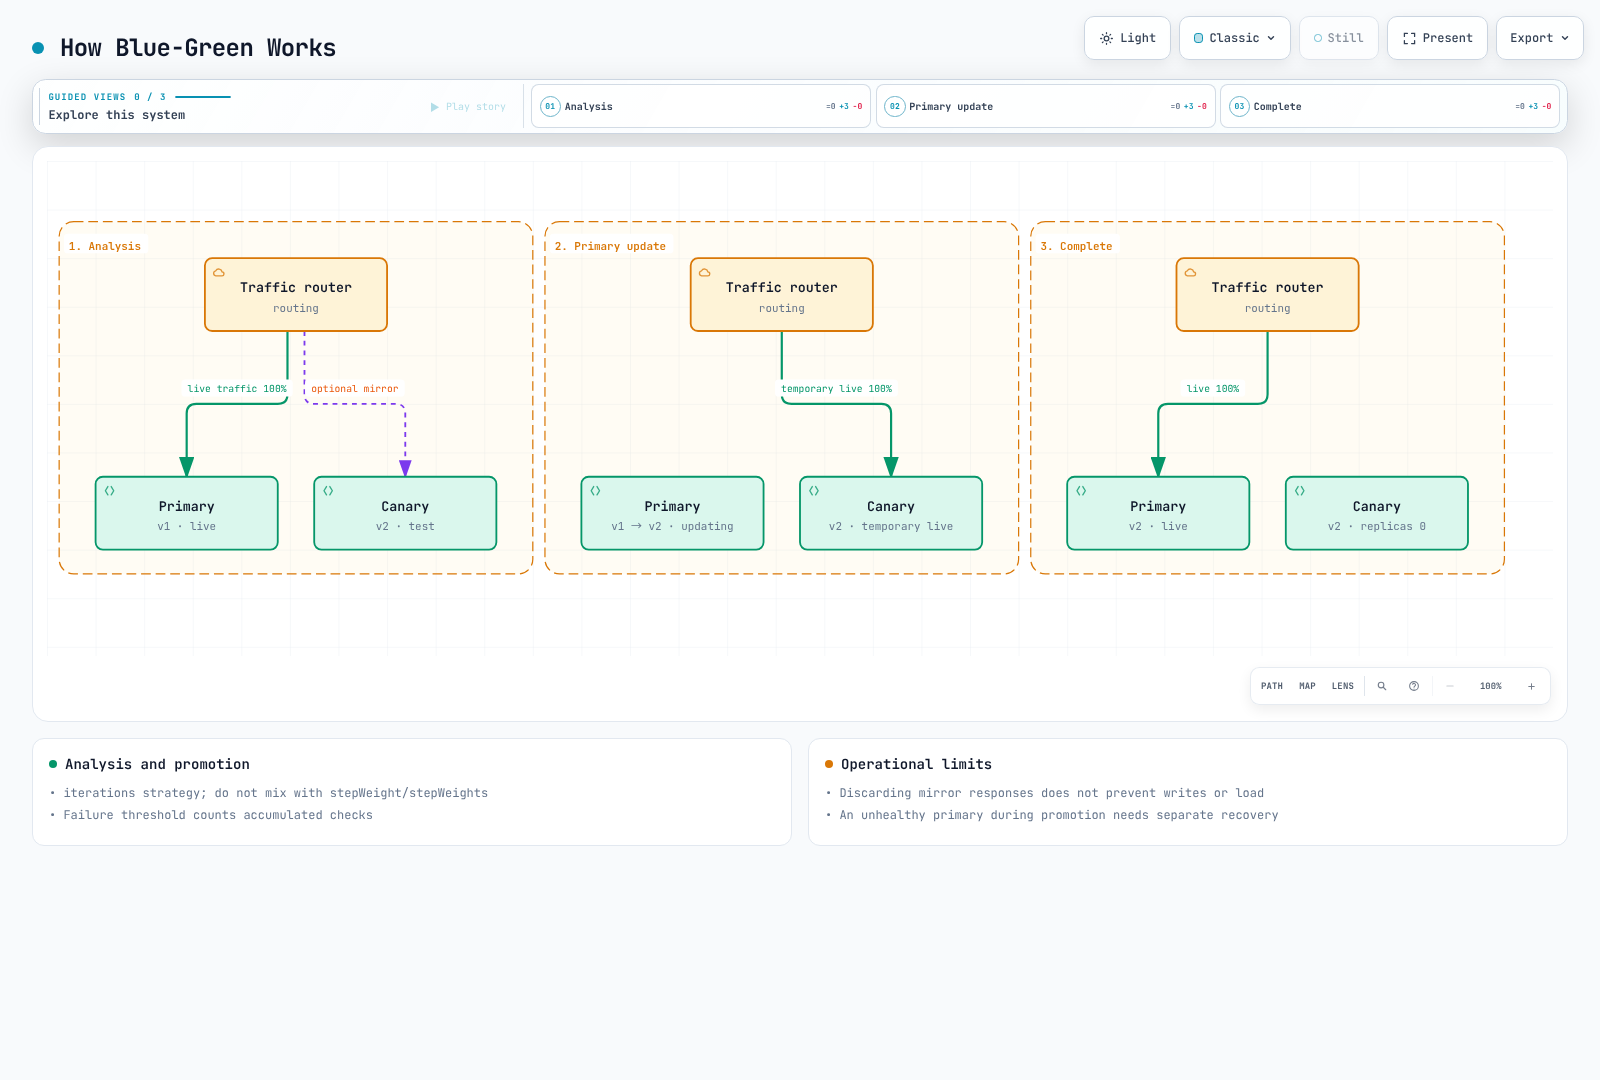This screenshot has width=1600, height=1080.
Task: Zoom in with the plus icon
Action: pos(1531,686)
